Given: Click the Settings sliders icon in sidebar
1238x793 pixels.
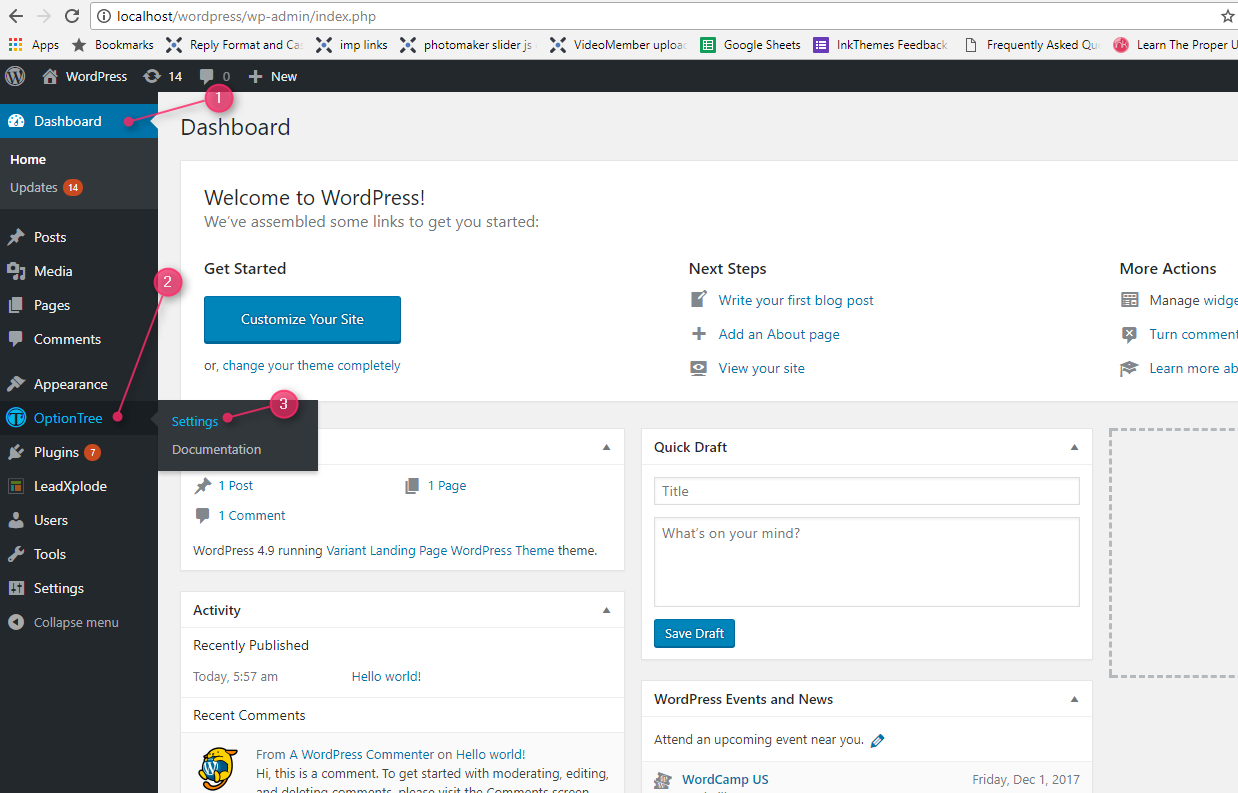Looking at the screenshot, I should pyautogui.click(x=16, y=588).
